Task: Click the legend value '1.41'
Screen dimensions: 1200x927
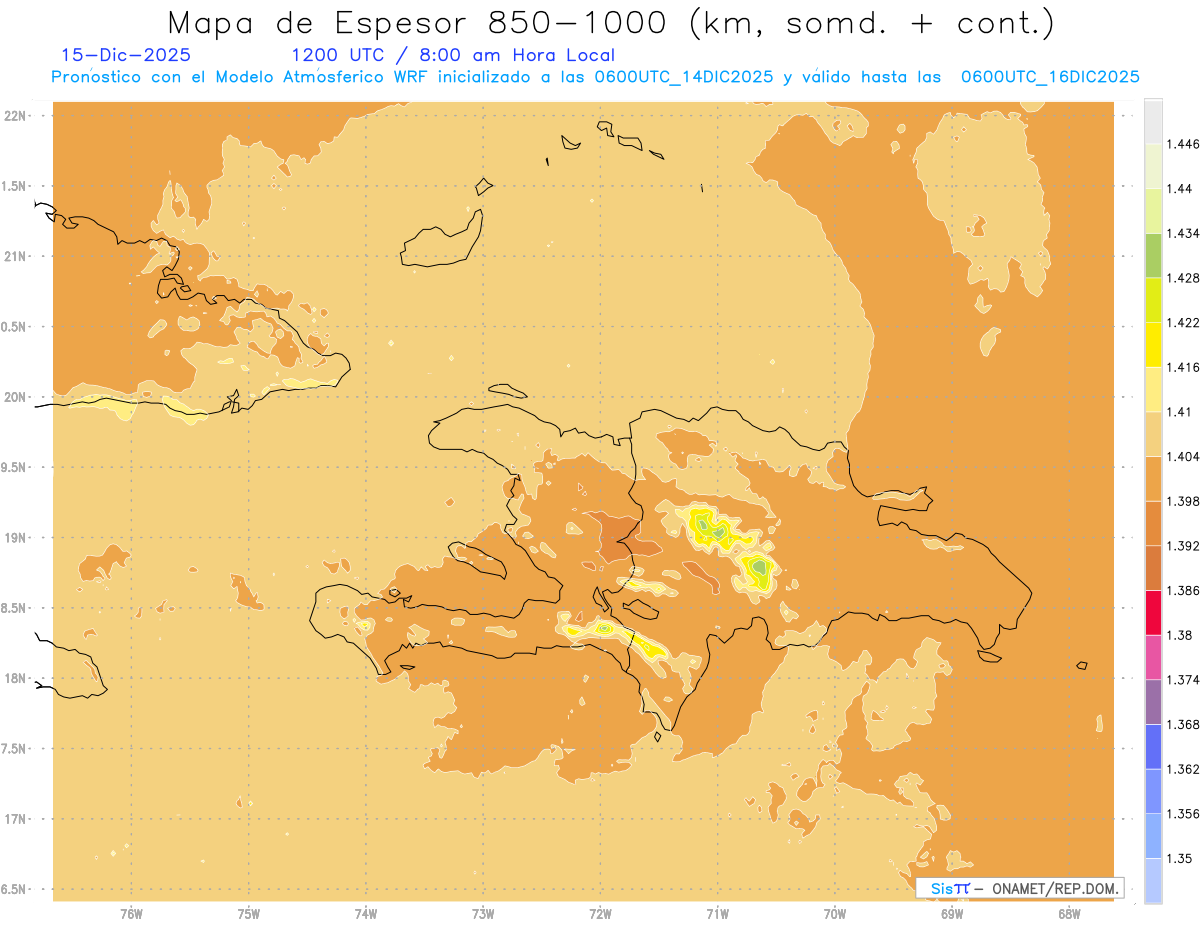Action: click(x=1180, y=411)
